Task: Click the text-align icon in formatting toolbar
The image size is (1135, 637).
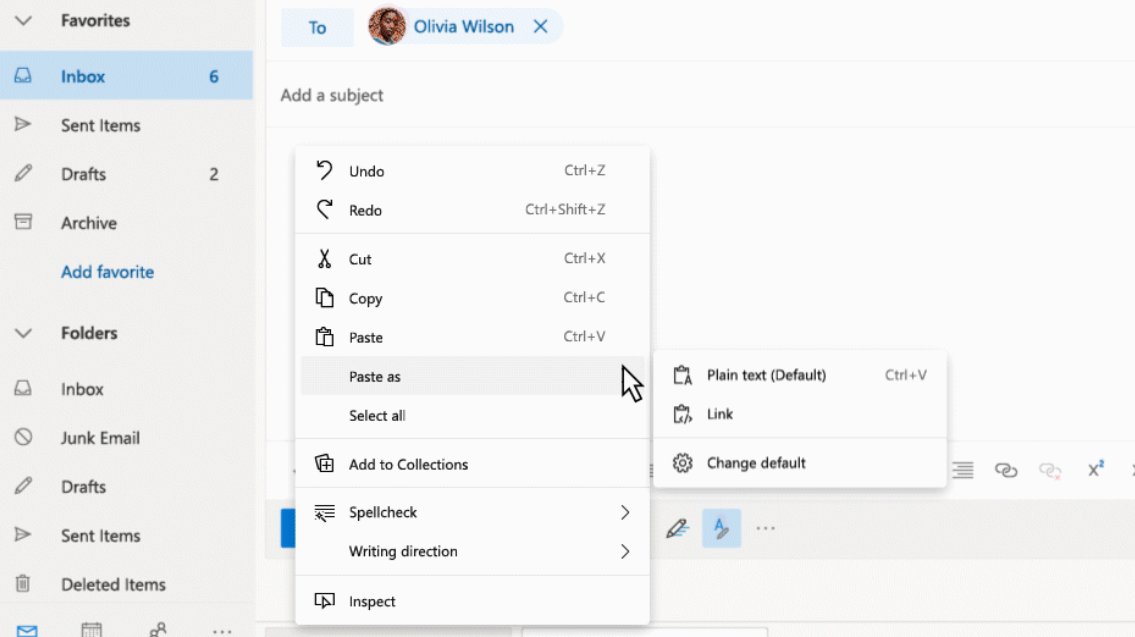Action: click(x=962, y=470)
